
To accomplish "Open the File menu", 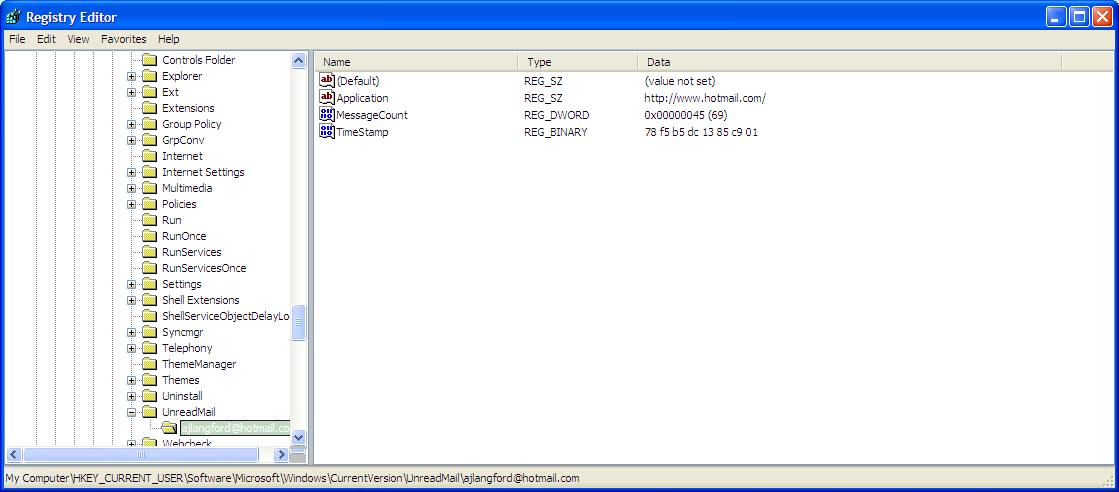I will coord(16,39).
